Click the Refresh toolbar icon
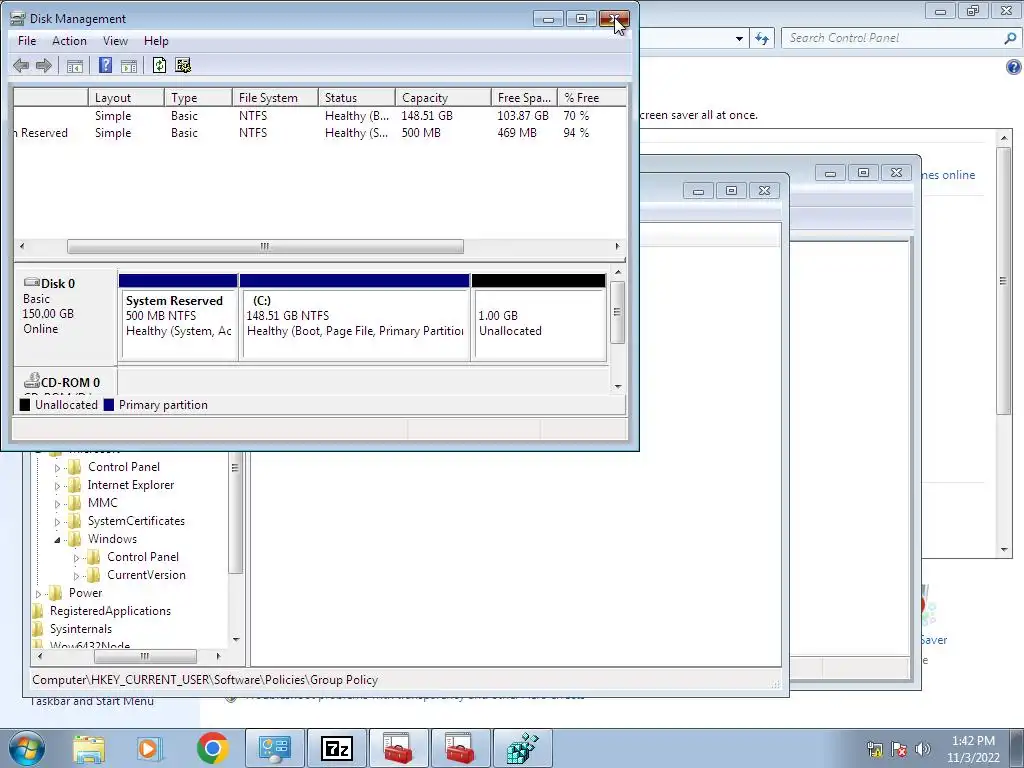The image size is (1024, 768). point(159,65)
